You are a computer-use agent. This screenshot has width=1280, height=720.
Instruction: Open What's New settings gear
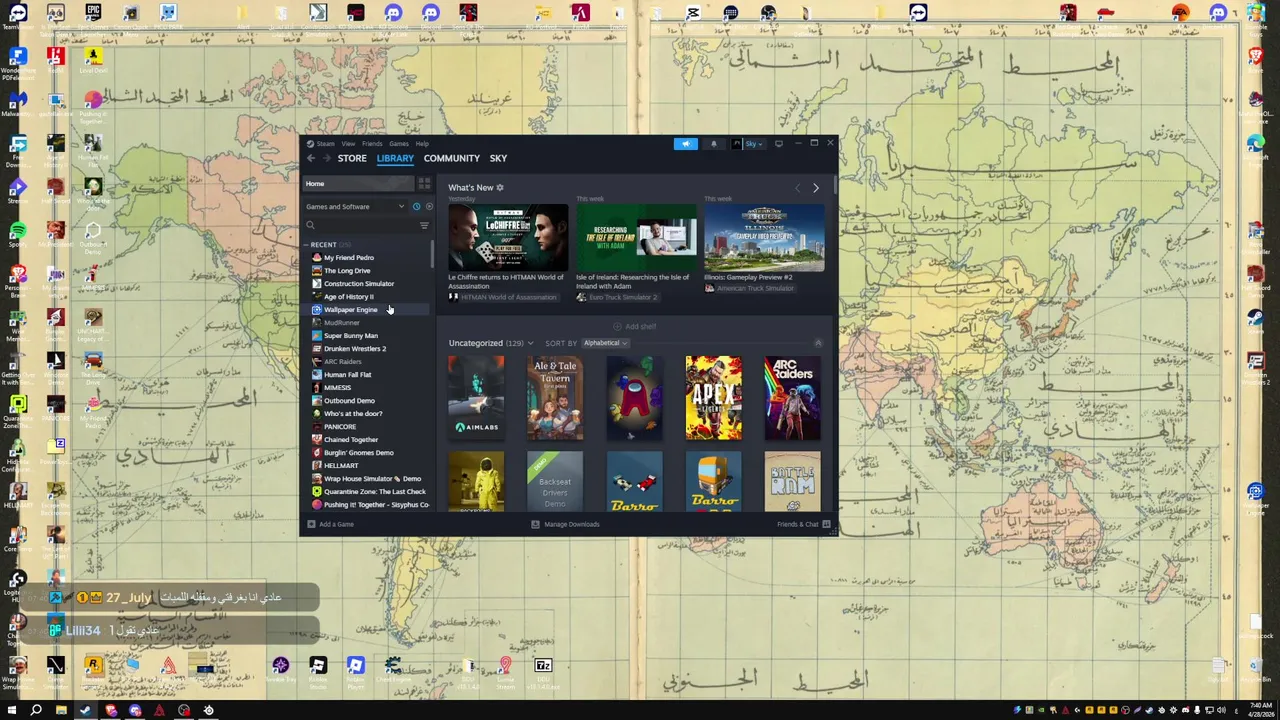click(500, 187)
